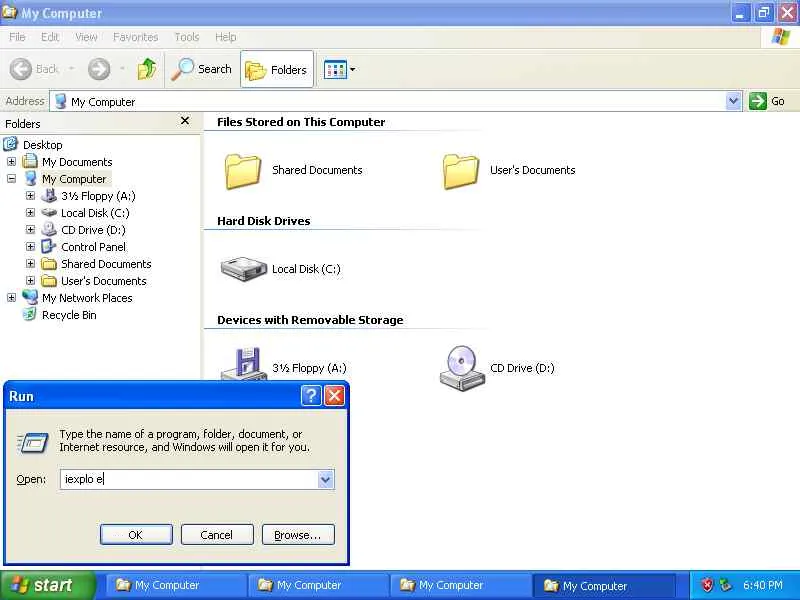Click the Run dialog help question button
This screenshot has width=800, height=600.
[311, 395]
